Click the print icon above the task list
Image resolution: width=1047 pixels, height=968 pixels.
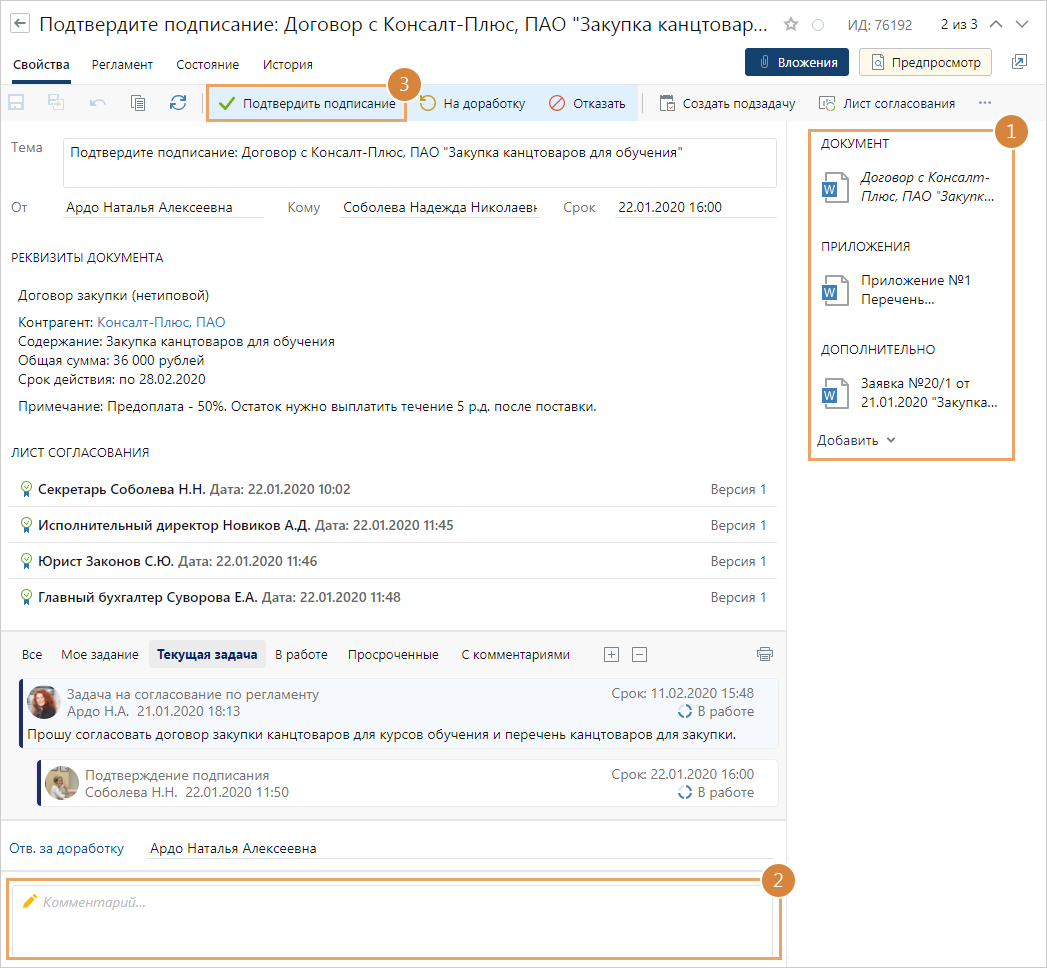tap(765, 654)
